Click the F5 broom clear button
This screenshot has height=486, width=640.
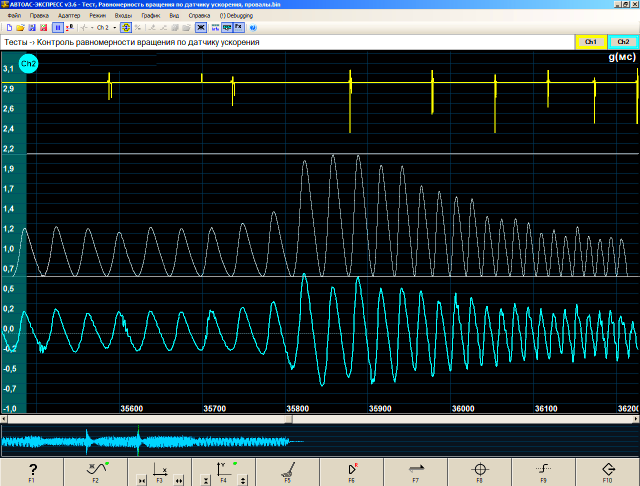click(x=287, y=470)
